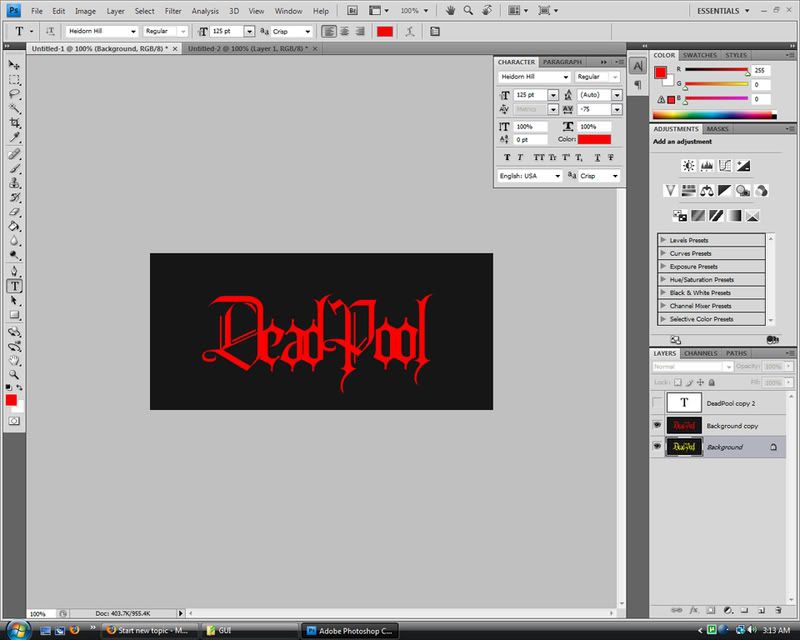Select the Lasso tool
Screen dimensions: 800x640
pos(14,94)
